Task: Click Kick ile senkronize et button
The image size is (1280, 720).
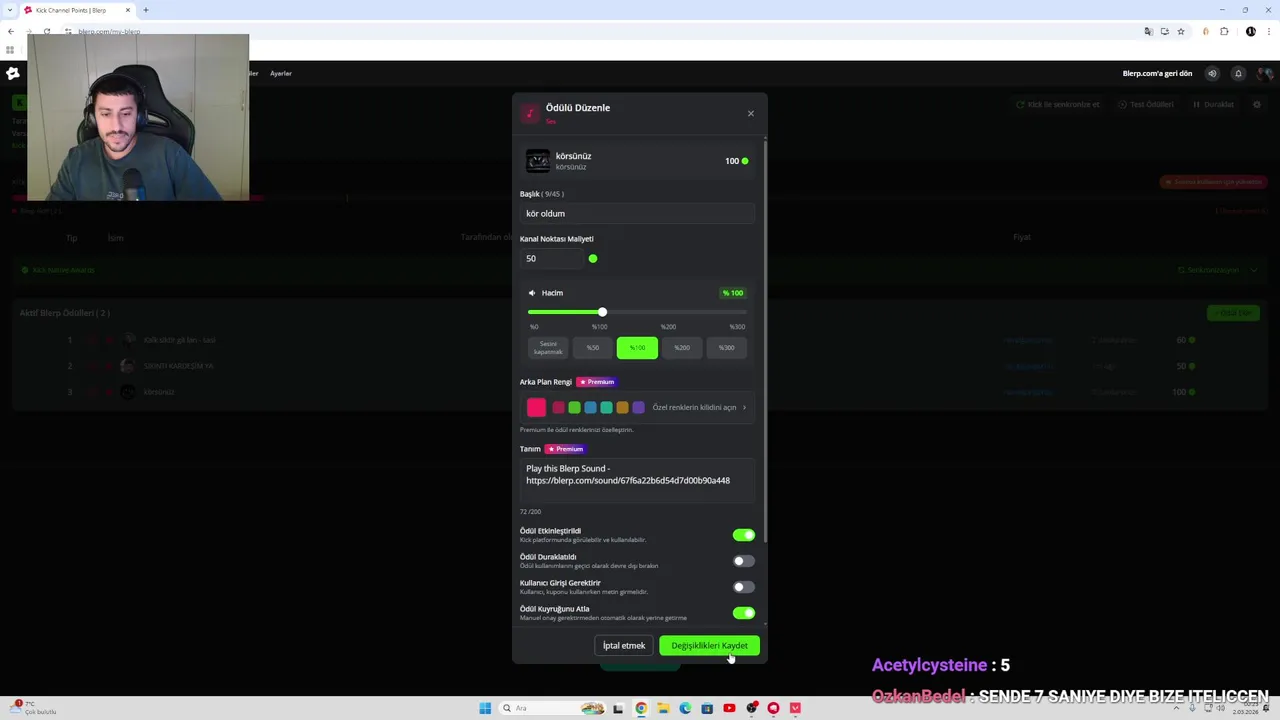Action: pos(1058,104)
